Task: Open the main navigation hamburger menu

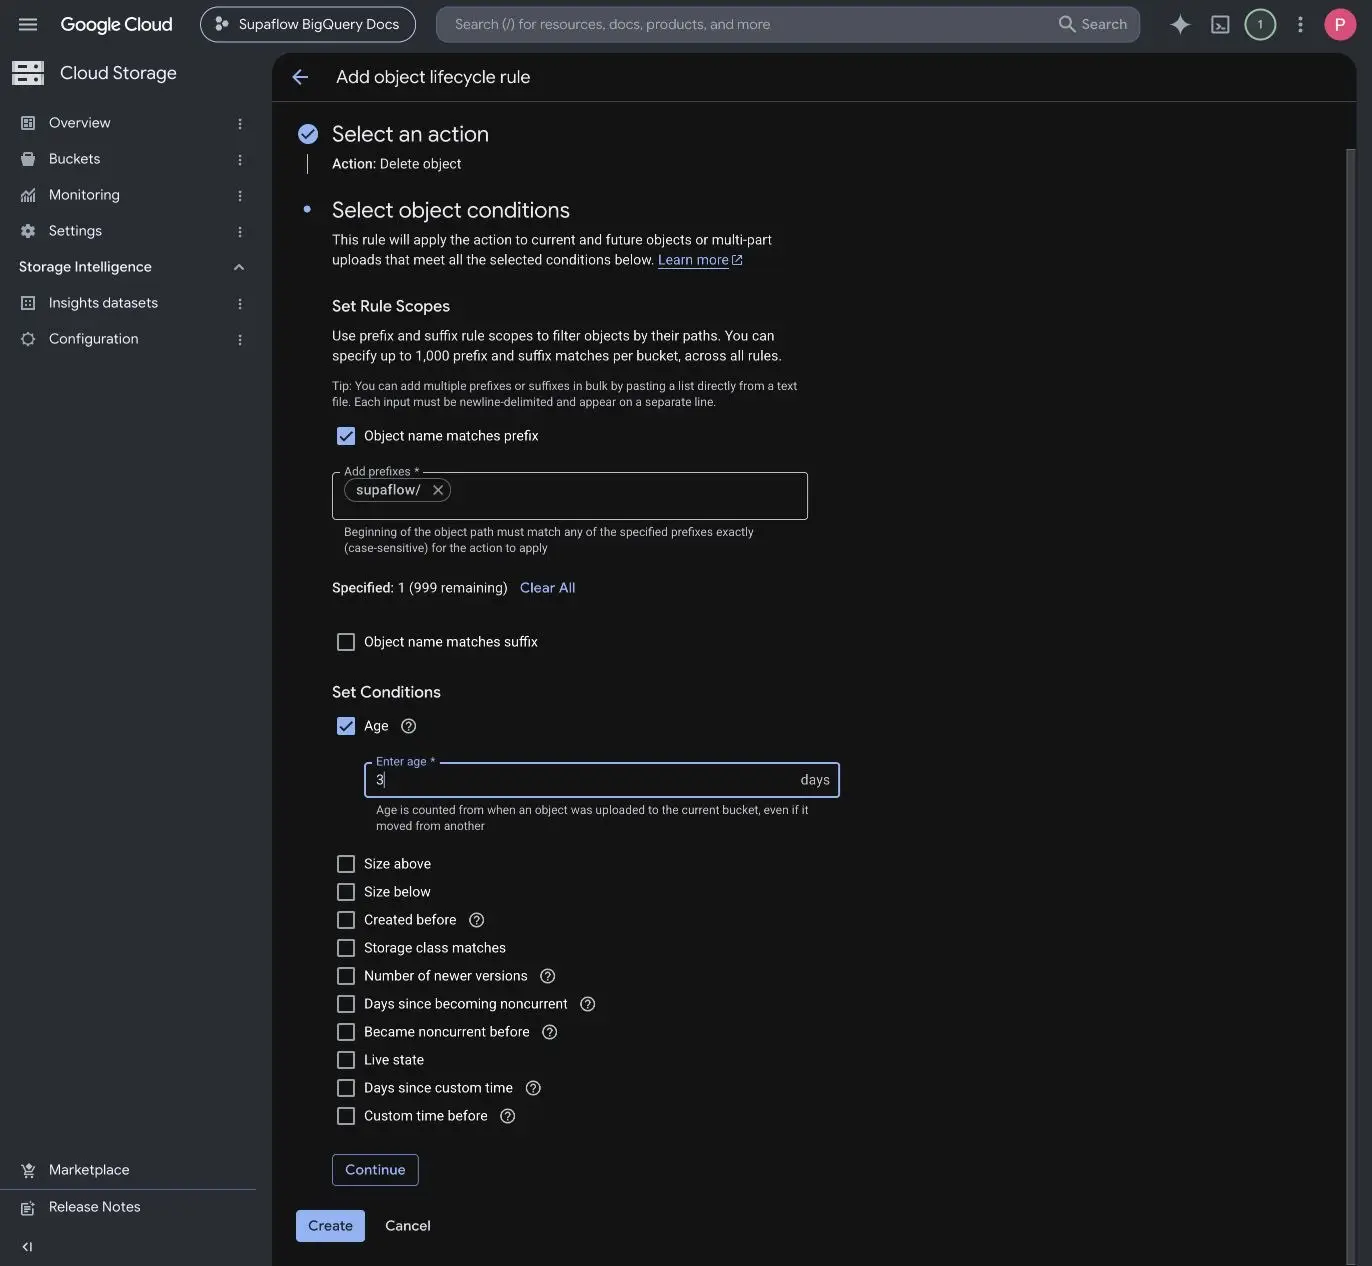Action: click(x=28, y=24)
